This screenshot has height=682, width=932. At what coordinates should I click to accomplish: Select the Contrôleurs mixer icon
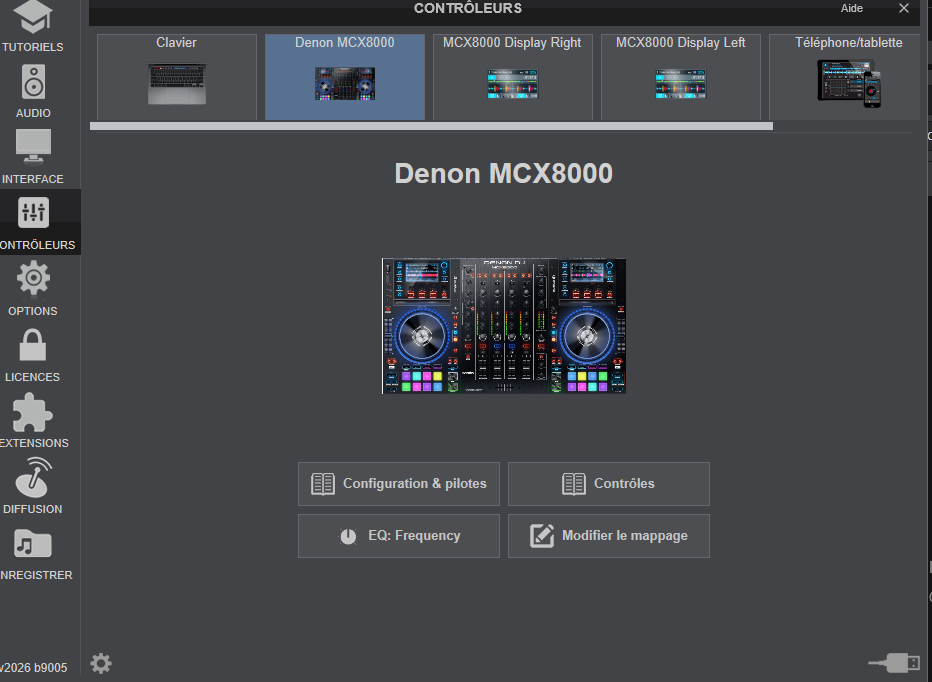click(33, 214)
